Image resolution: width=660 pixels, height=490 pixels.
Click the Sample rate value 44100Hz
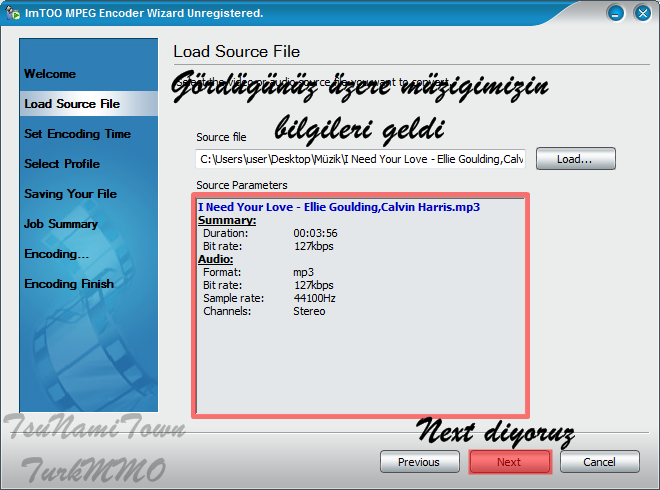point(314,298)
